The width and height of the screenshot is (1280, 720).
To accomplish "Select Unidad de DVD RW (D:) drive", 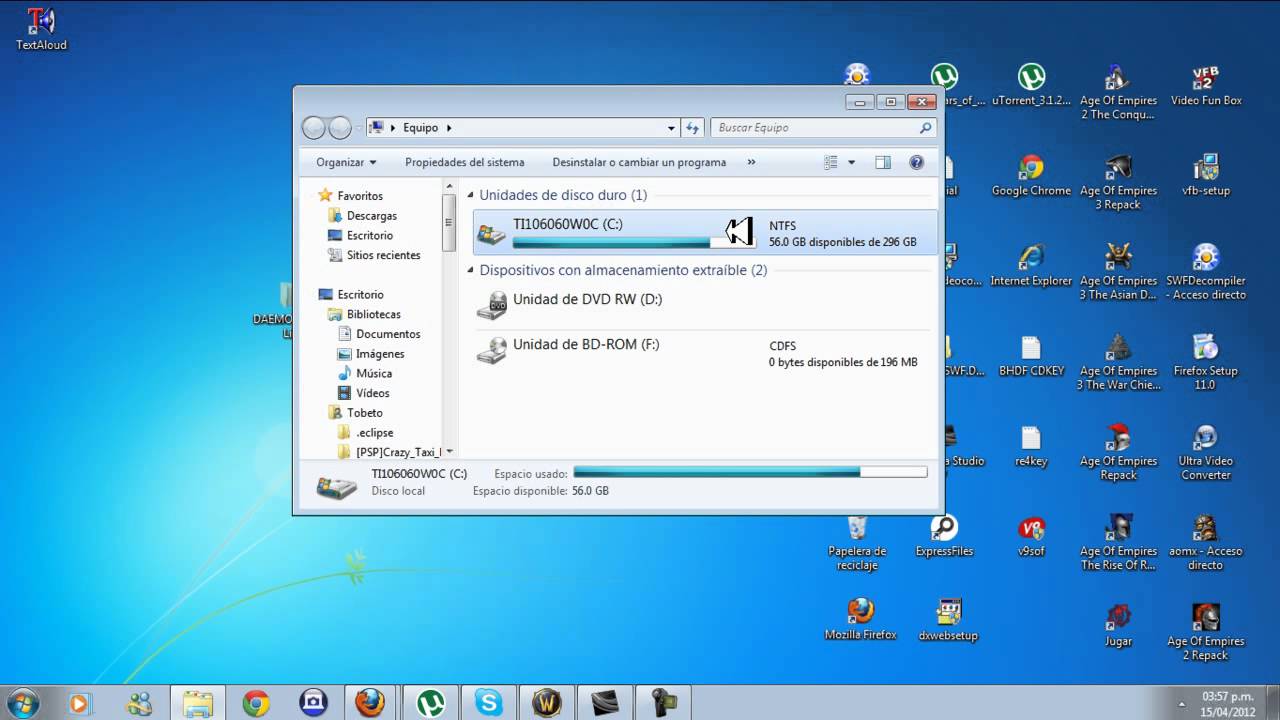I will [x=587, y=300].
